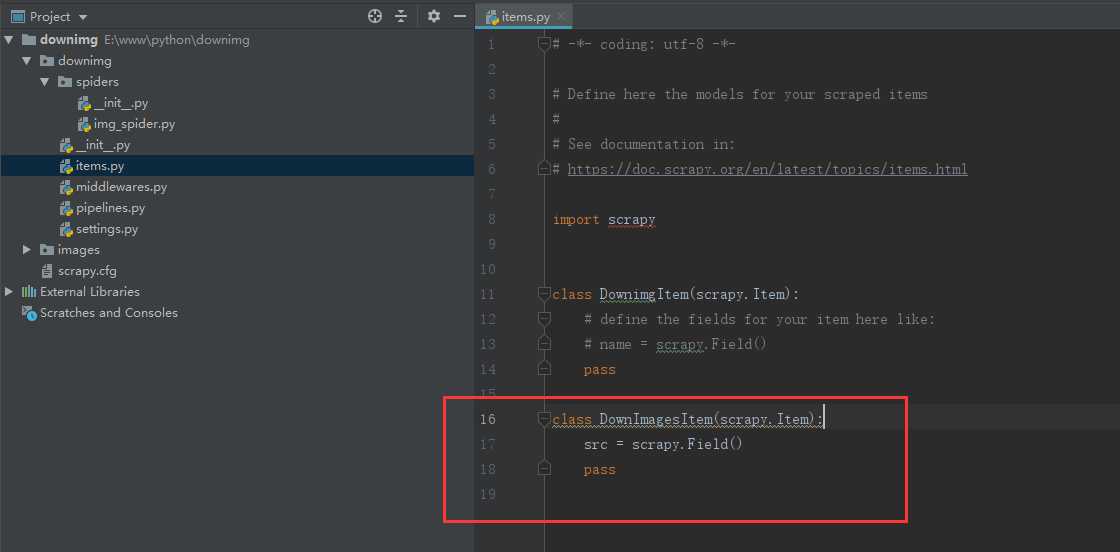Hide the Project panel with minus icon
This screenshot has height=552, width=1120.
pos(460,16)
